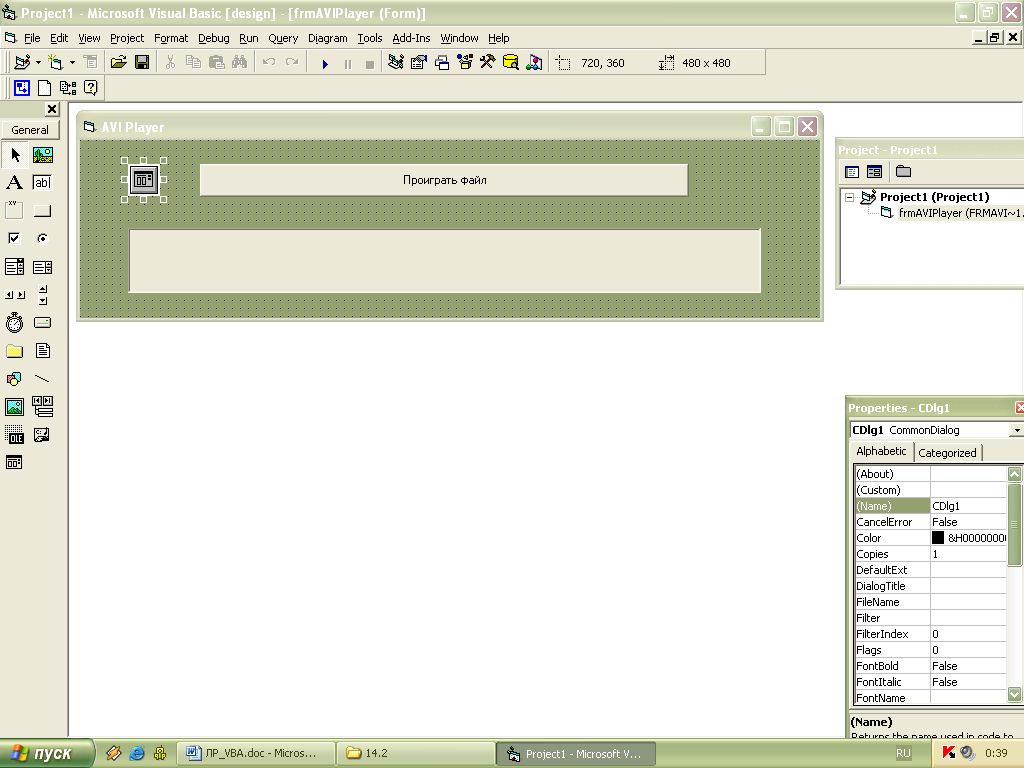
Task: Select the ListBox tool in toolbox
Action: tap(42, 266)
